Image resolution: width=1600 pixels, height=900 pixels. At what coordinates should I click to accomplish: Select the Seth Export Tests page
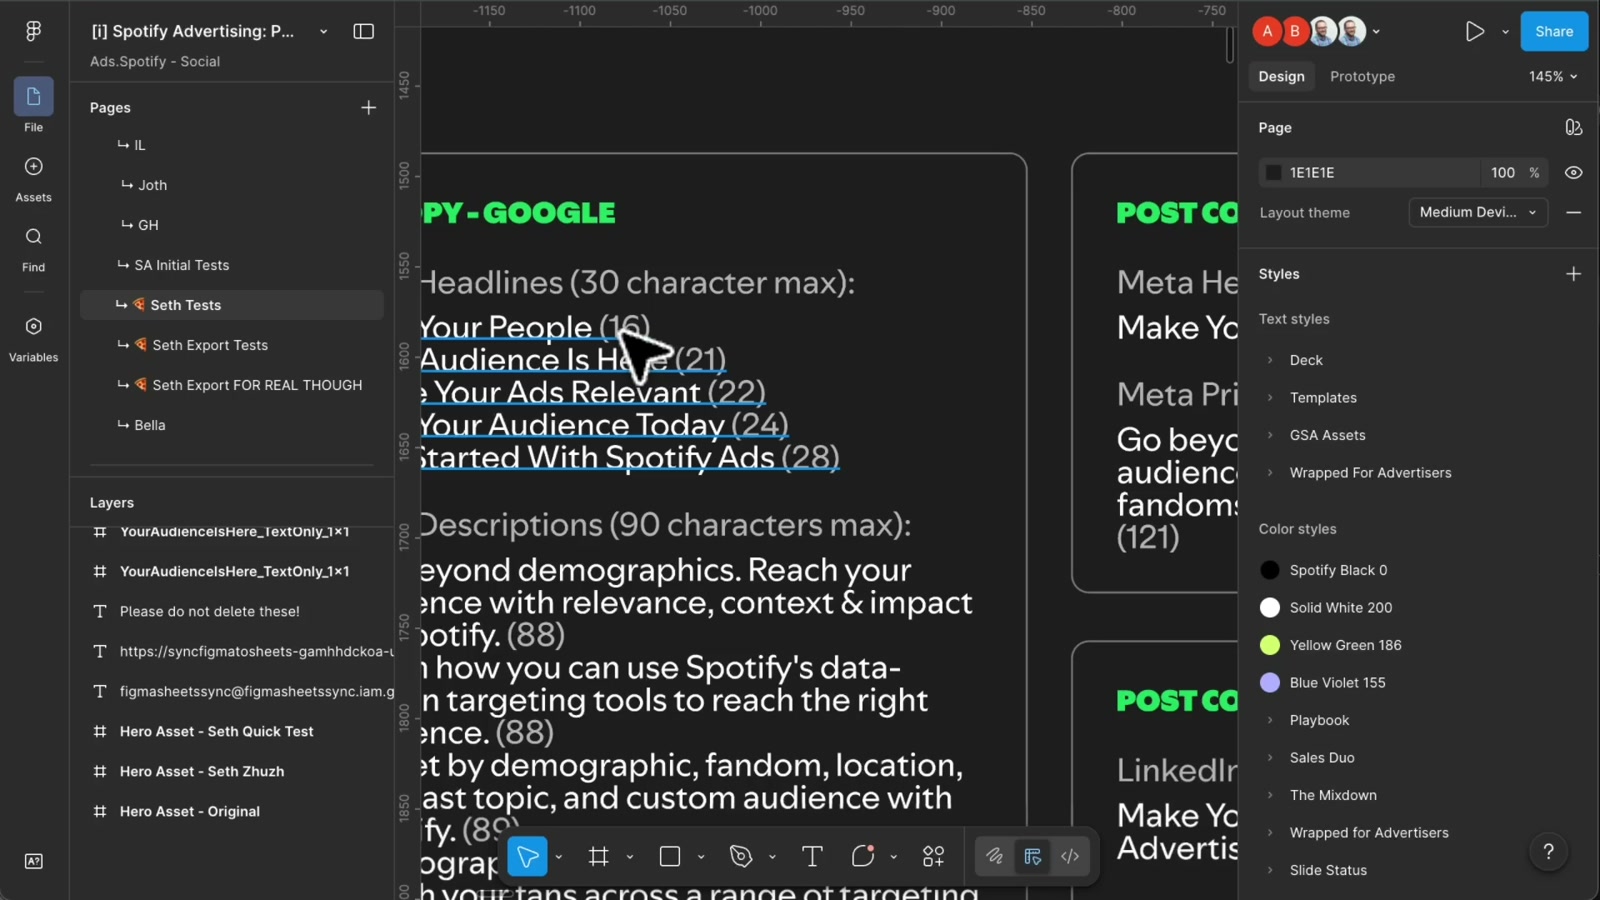(231, 345)
